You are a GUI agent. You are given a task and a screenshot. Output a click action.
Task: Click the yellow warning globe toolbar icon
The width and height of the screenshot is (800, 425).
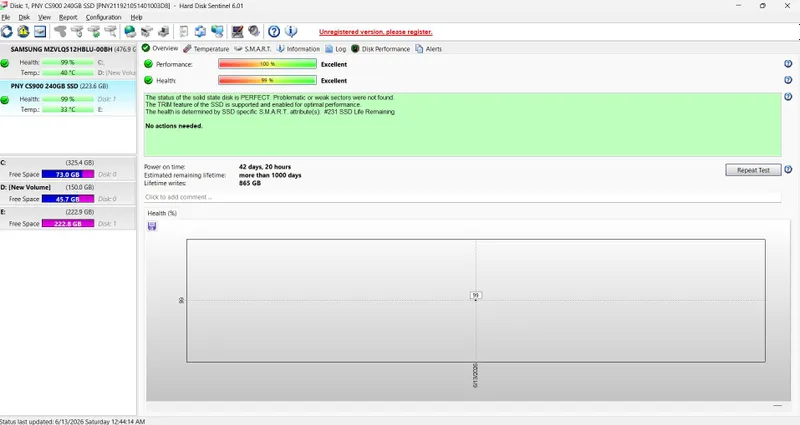pos(23,32)
